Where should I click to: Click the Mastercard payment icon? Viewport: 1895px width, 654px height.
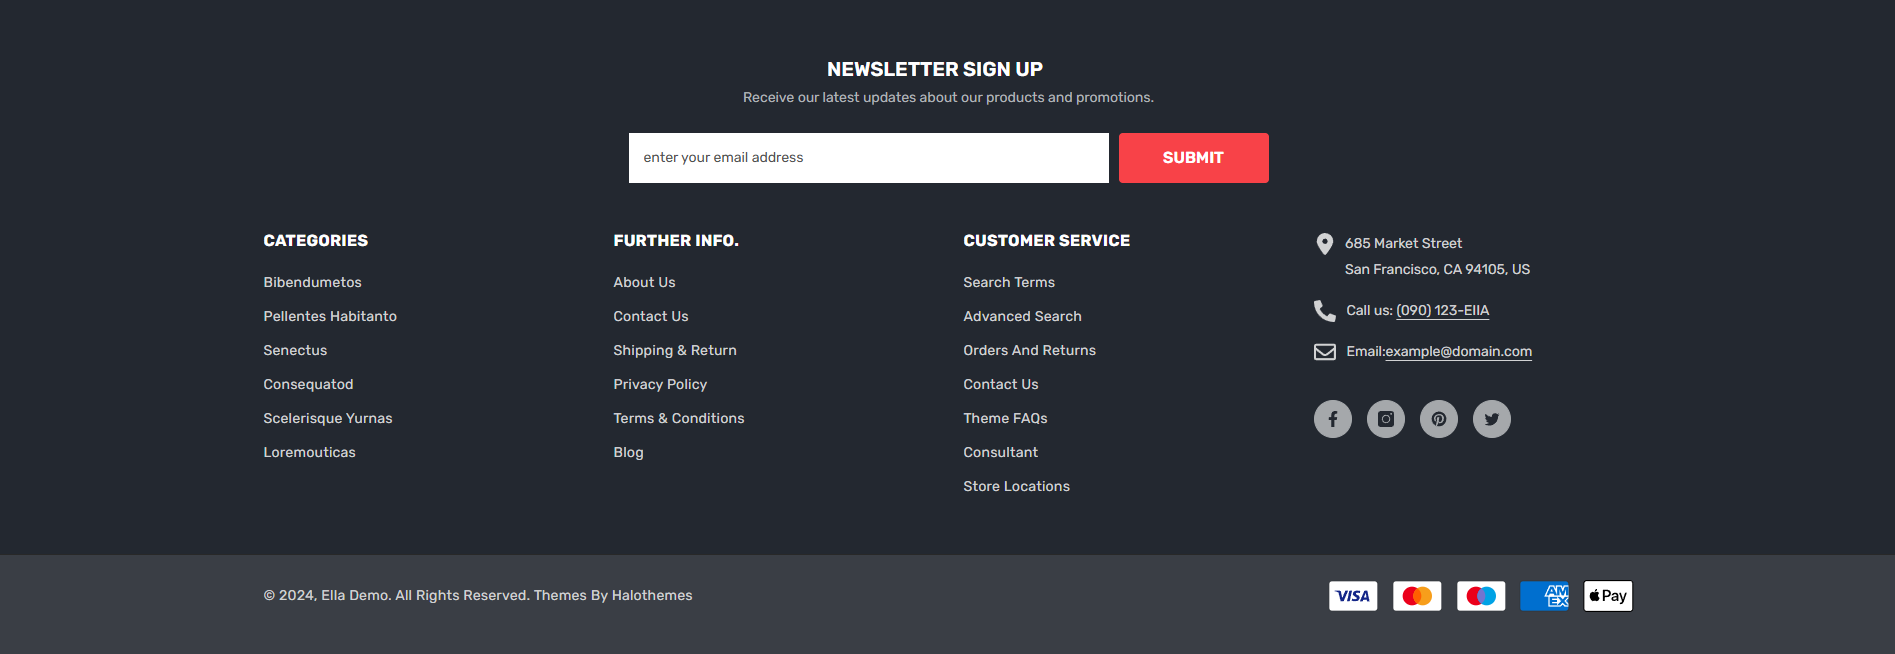(1417, 596)
